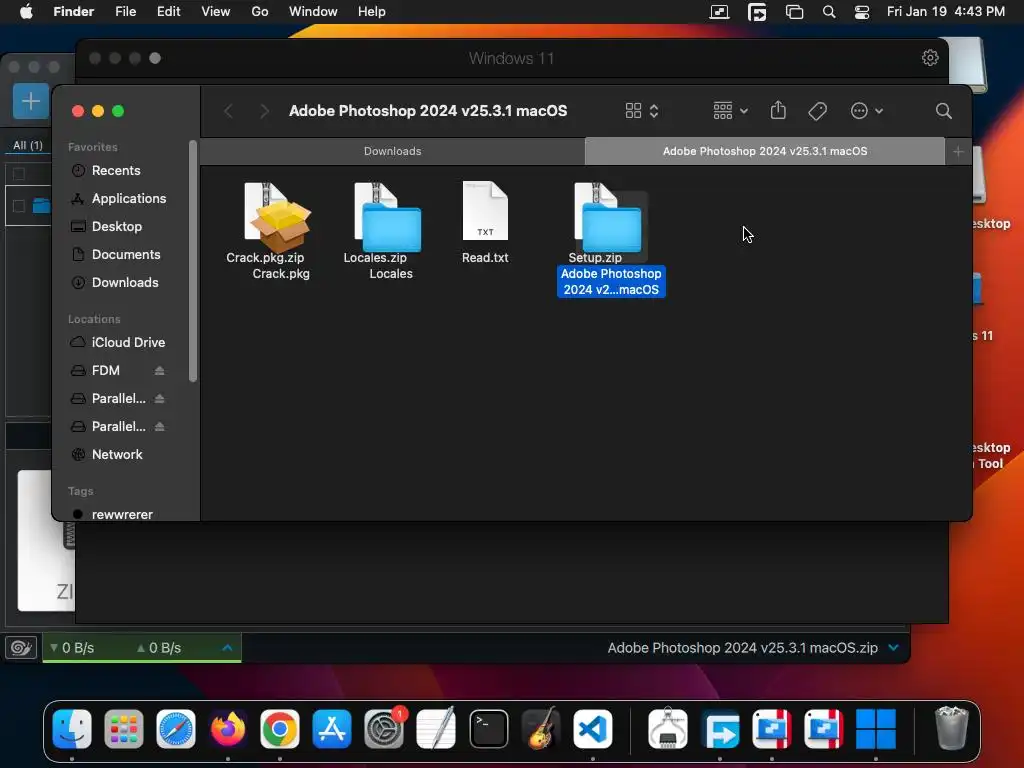
Task: Launch Visual Studio Code from the Dock
Action: (593, 728)
